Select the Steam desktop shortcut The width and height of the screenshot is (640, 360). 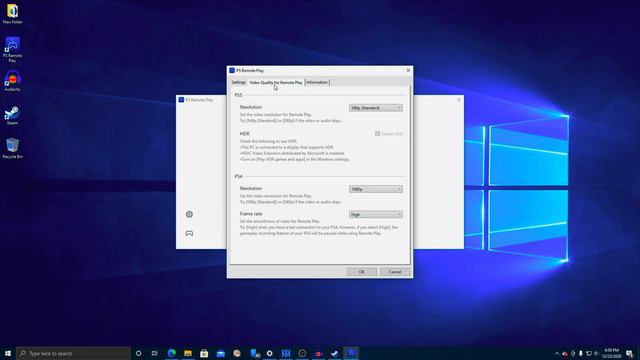(12, 115)
